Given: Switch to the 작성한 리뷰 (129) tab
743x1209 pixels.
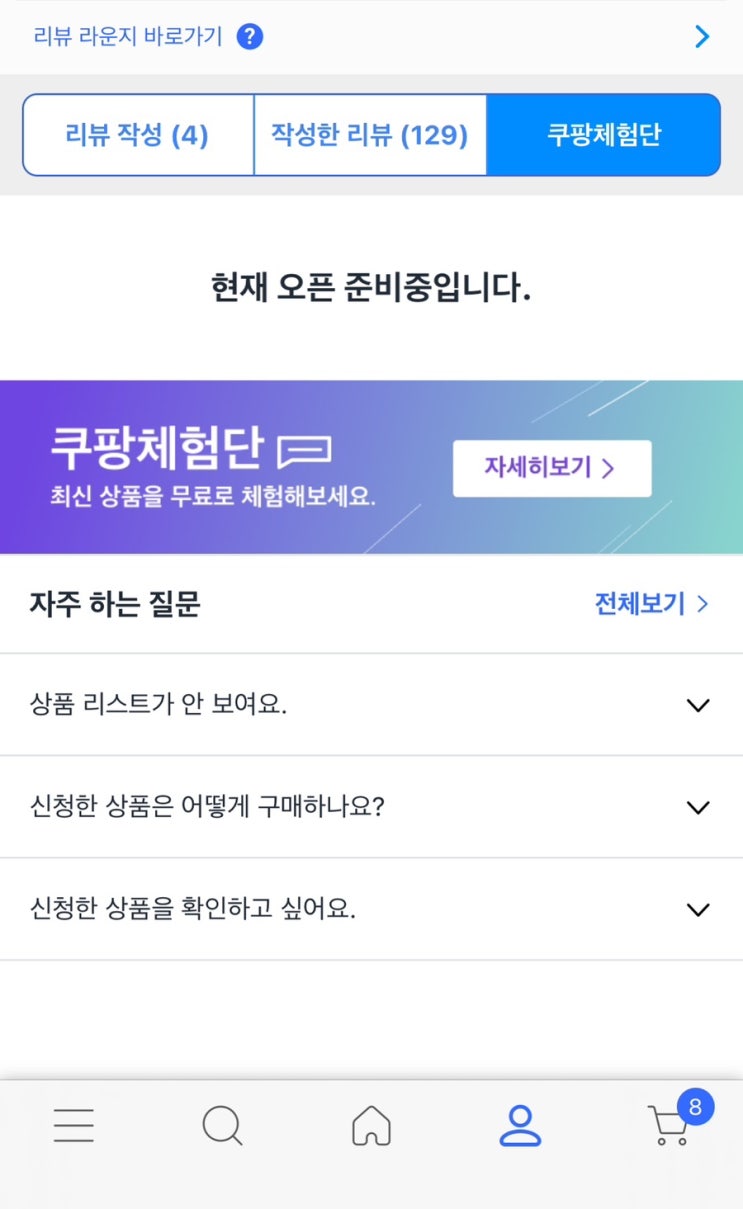Looking at the screenshot, I should 370,135.
